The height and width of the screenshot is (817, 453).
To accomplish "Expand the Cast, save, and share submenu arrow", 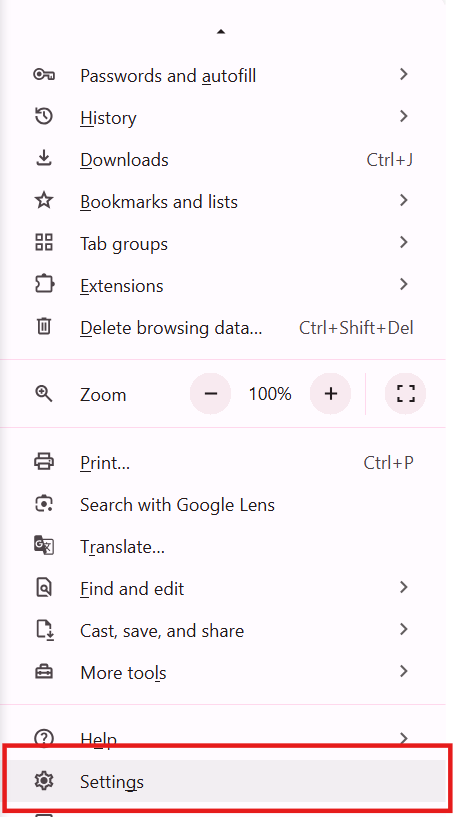I will pyautogui.click(x=403, y=629).
